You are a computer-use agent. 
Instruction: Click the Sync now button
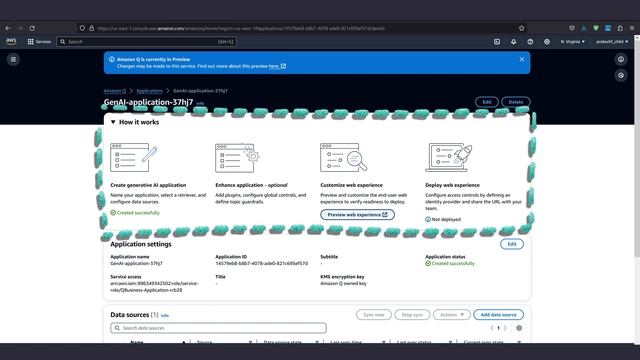[x=374, y=315]
